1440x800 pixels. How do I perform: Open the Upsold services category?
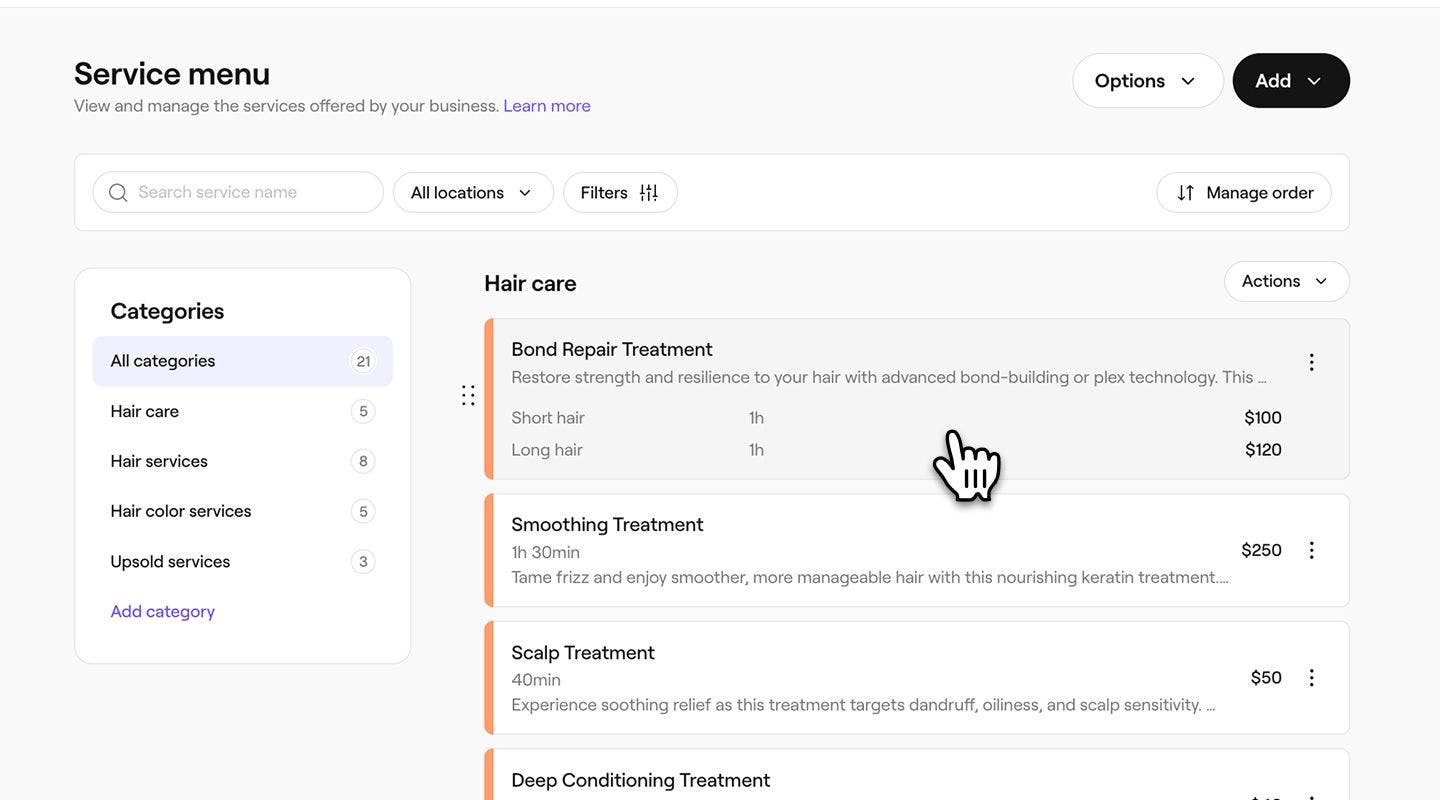click(170, 562)
